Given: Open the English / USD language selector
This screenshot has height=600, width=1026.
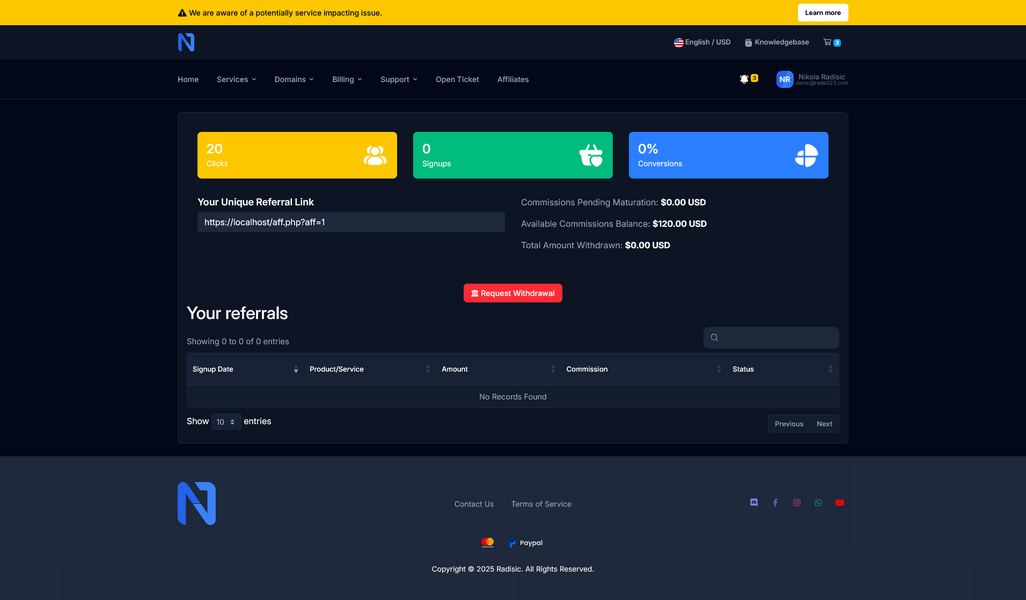Looking at the screenshot, I should tap(702, 42).
